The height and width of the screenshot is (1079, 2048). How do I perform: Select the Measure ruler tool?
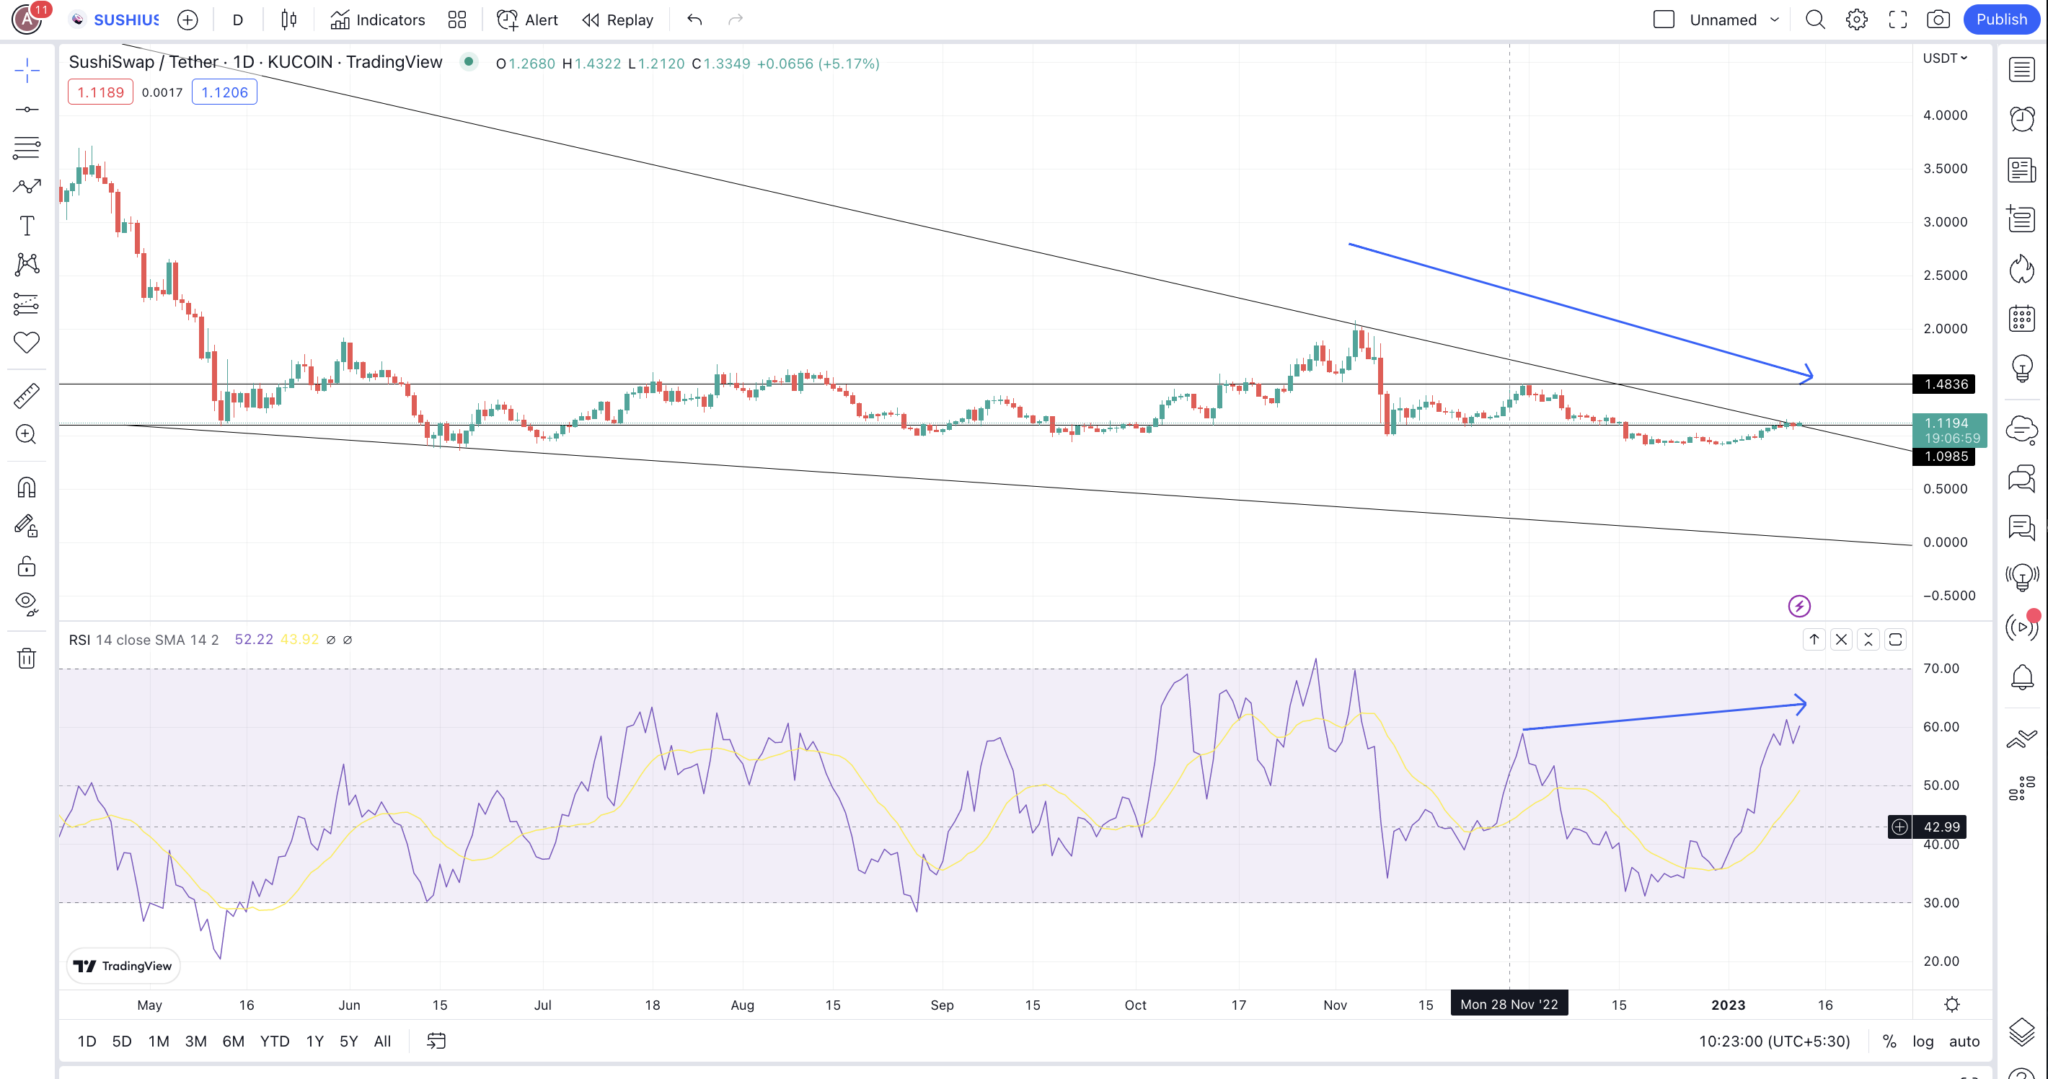click(x=27, y=396)
